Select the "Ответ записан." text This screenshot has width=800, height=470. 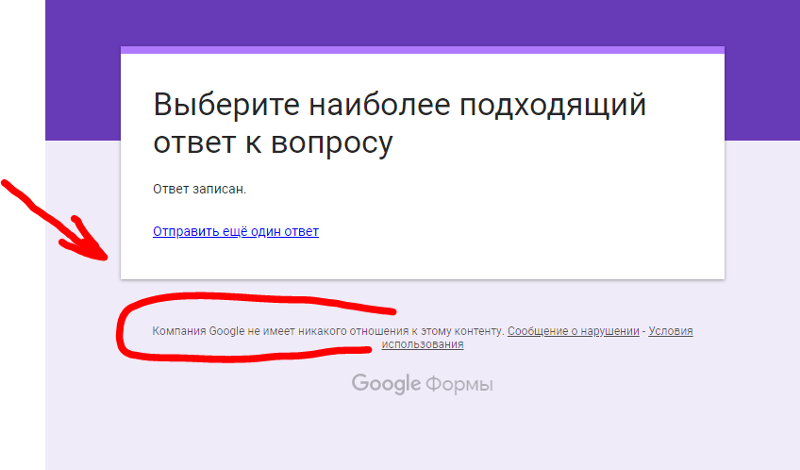pyautogui.click(x=199, y=189)
